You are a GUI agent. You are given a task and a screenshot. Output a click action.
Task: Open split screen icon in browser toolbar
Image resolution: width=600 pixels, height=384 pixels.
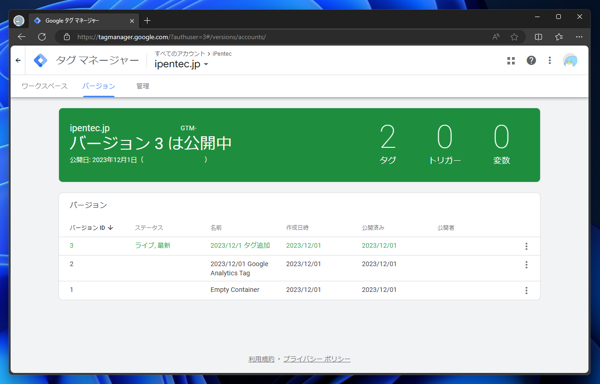pyautogui.click(x=538, y=37)
